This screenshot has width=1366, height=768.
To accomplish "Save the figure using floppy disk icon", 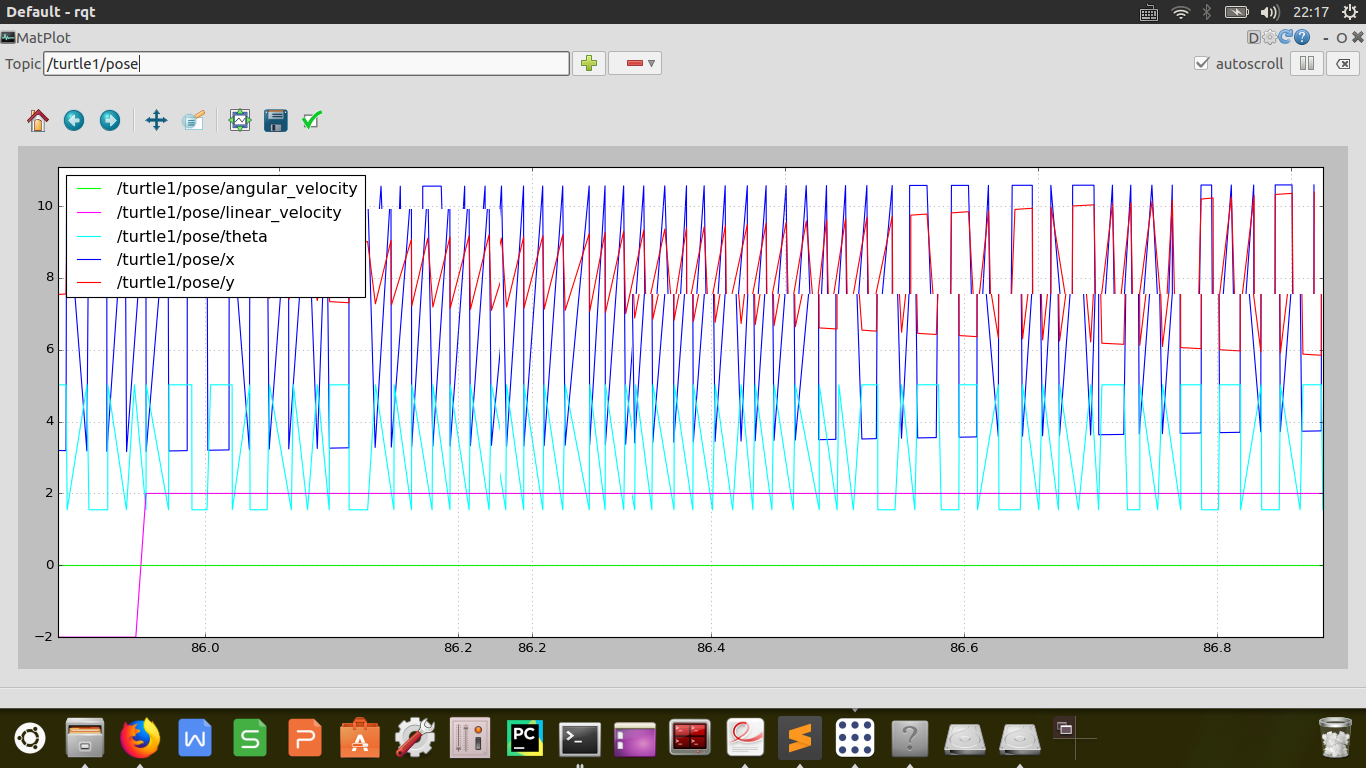I will point(275,121).
